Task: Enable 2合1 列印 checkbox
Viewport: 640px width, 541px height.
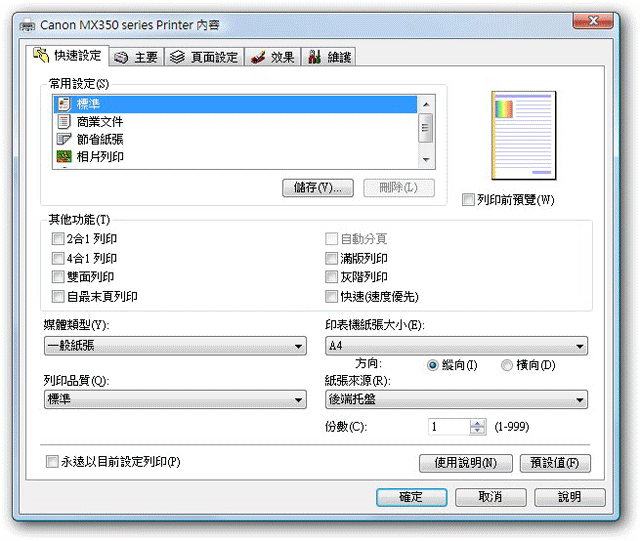Action: pos(58,238)
